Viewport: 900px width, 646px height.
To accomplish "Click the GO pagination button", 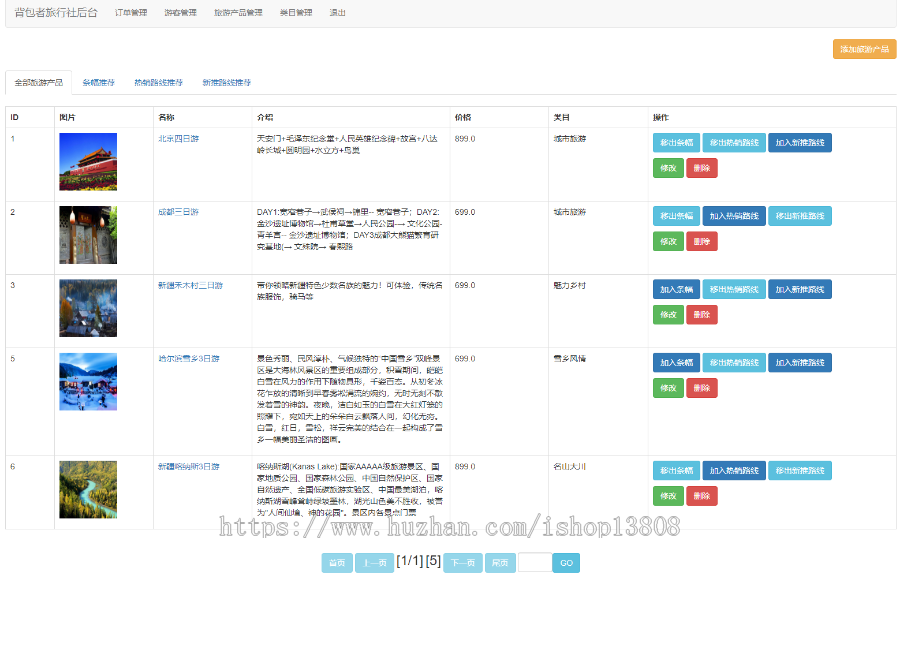I will [x=566, y=563].
